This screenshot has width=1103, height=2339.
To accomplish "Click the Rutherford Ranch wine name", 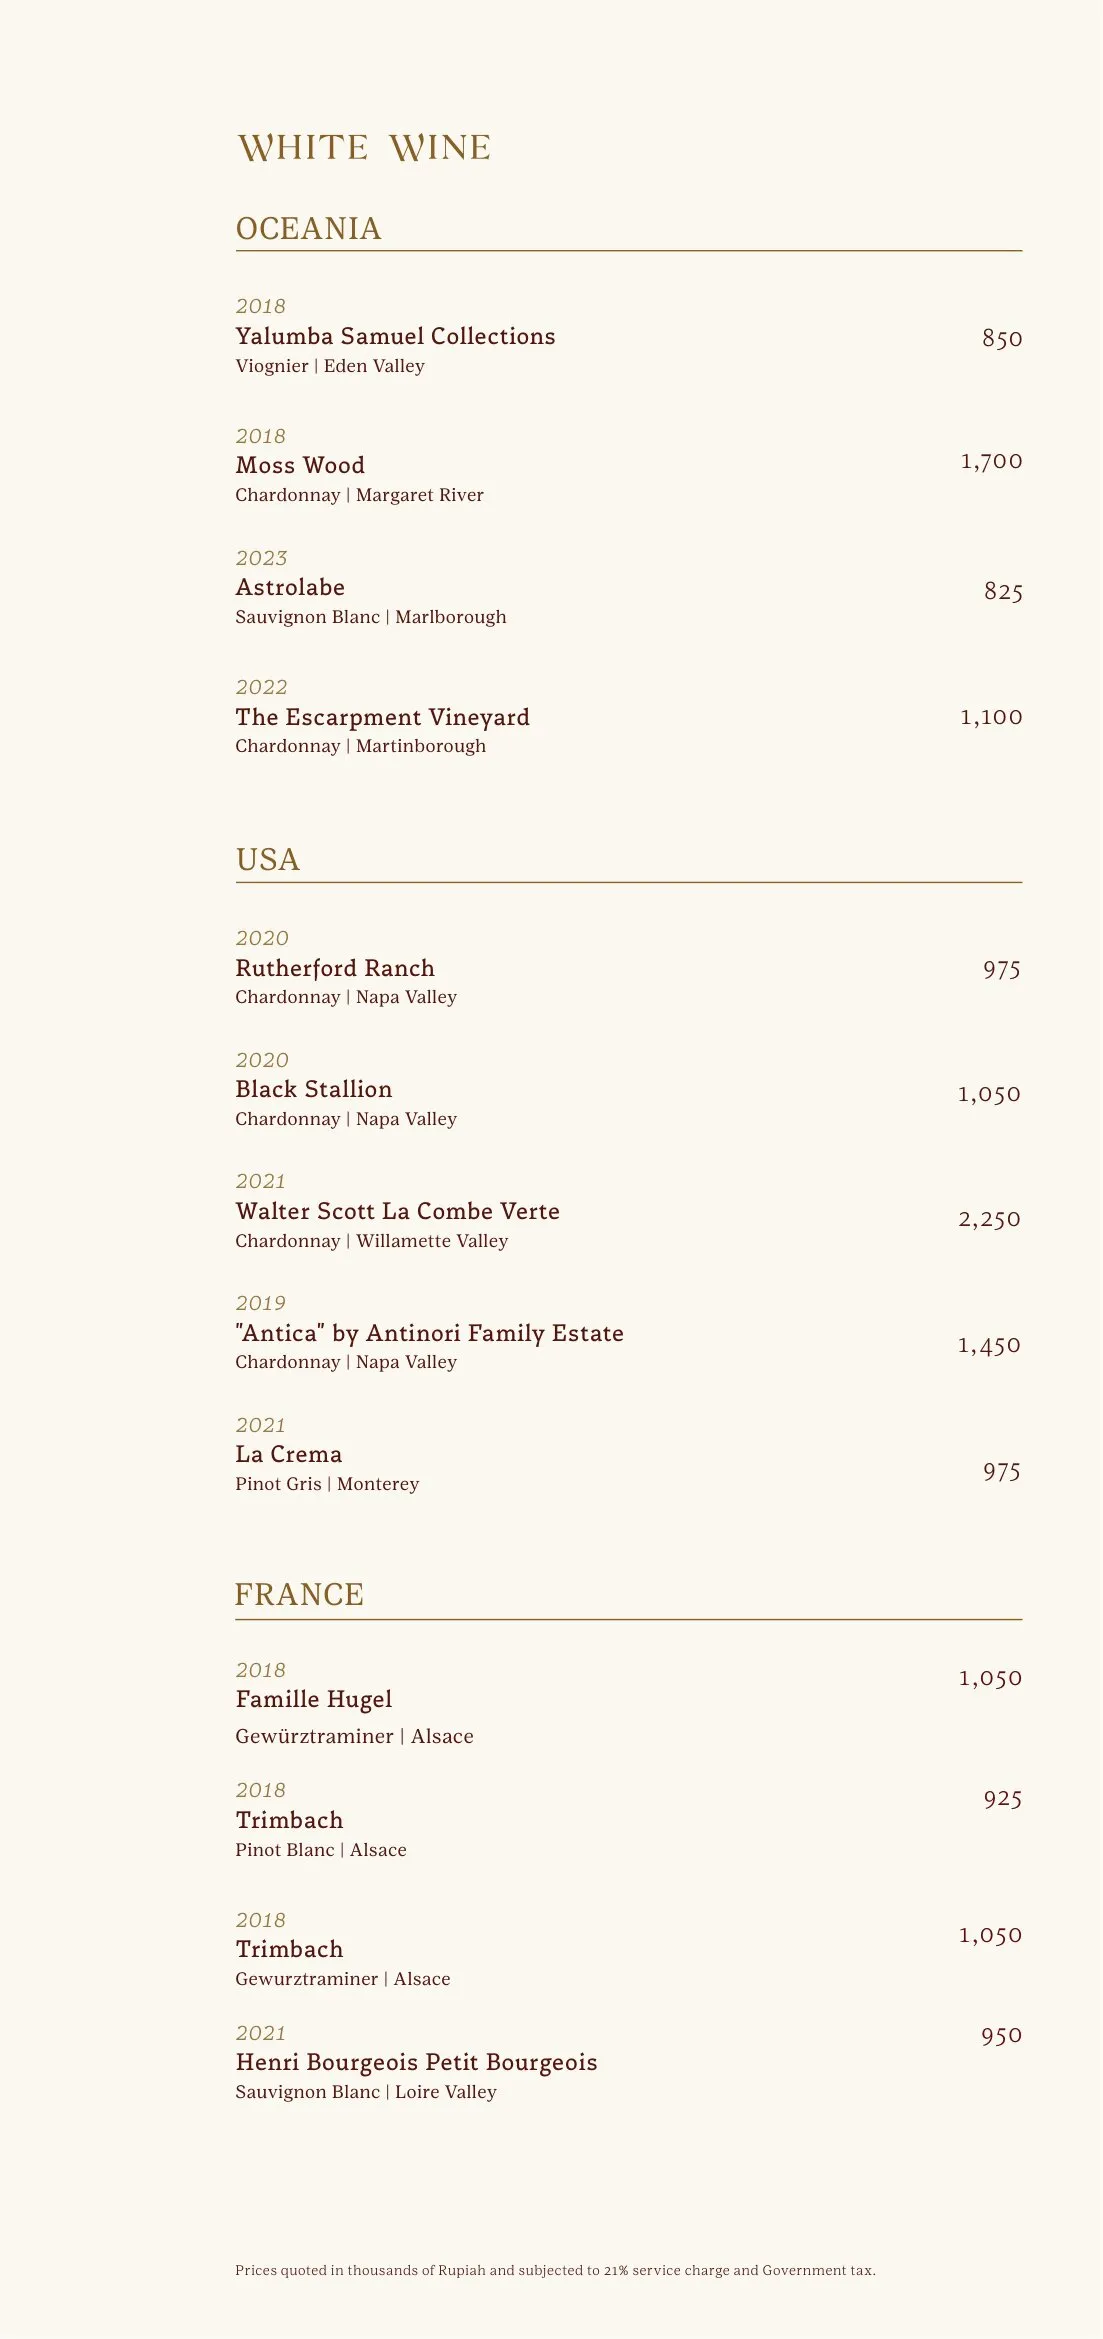I will point(335,968).
